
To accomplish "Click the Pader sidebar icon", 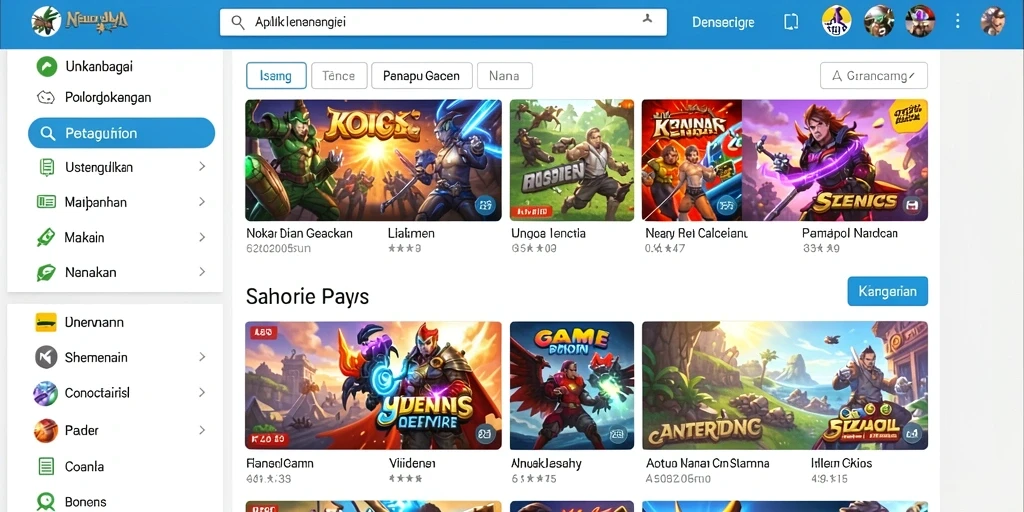I will click(x=46, y=430).
